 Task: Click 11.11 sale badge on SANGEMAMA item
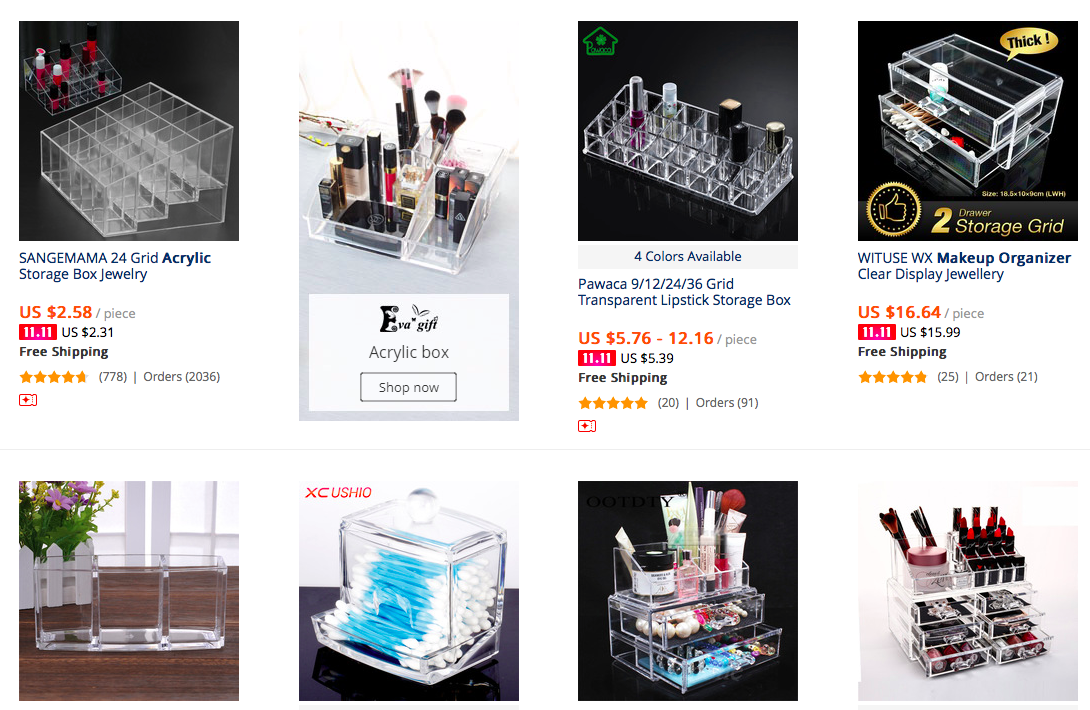coord(38,332)
